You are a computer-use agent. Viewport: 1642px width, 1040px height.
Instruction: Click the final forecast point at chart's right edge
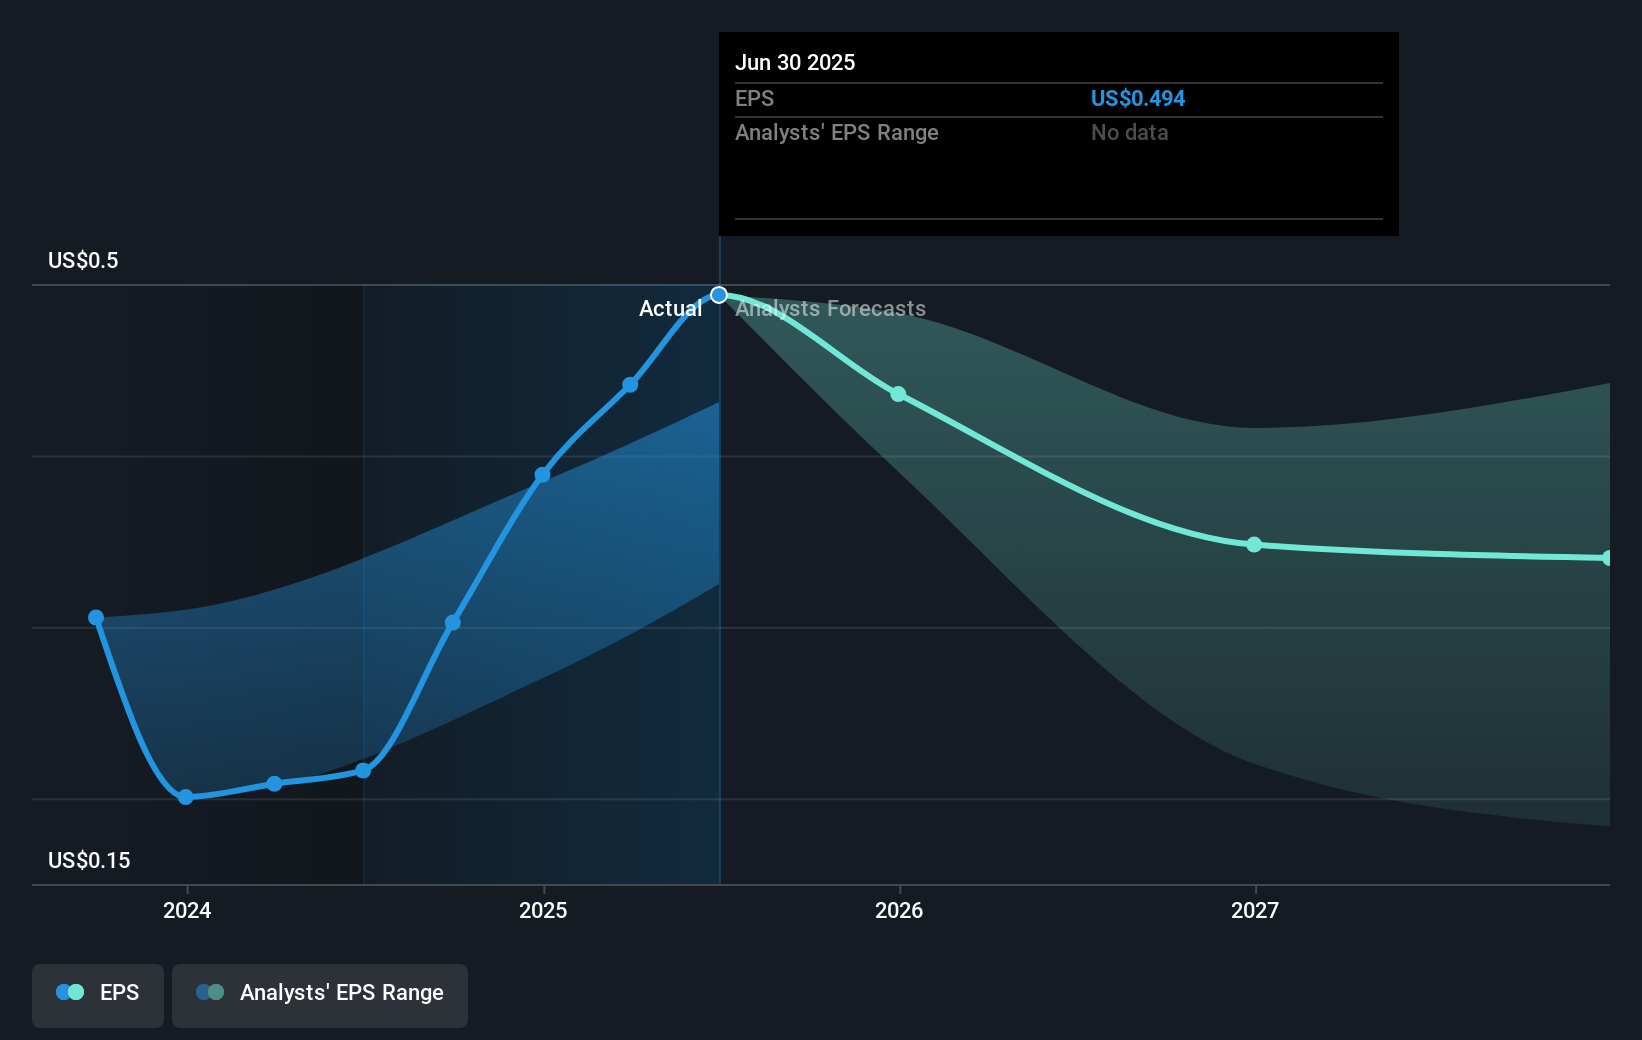coord(1607,558)
